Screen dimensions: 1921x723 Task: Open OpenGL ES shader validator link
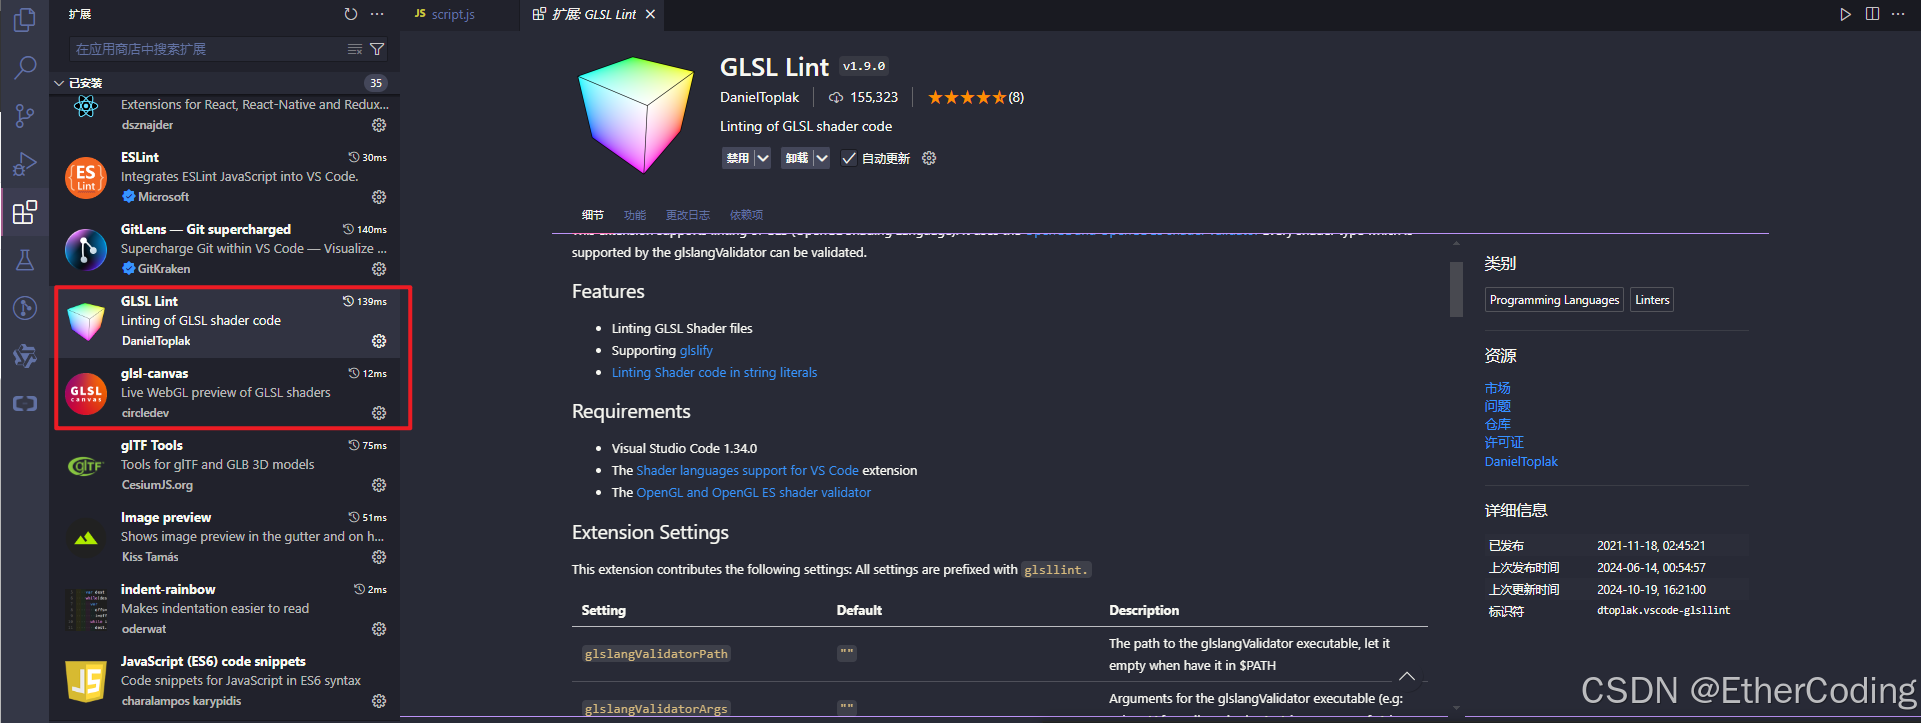[753, 492]
